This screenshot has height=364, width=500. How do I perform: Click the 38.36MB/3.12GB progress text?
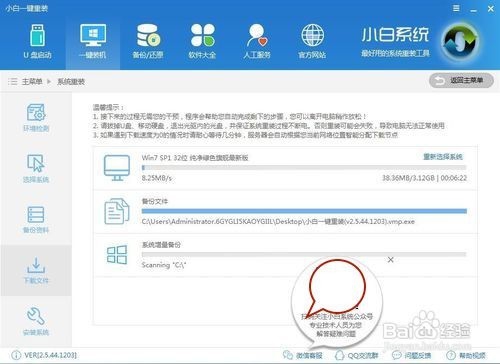pos(408,178)
